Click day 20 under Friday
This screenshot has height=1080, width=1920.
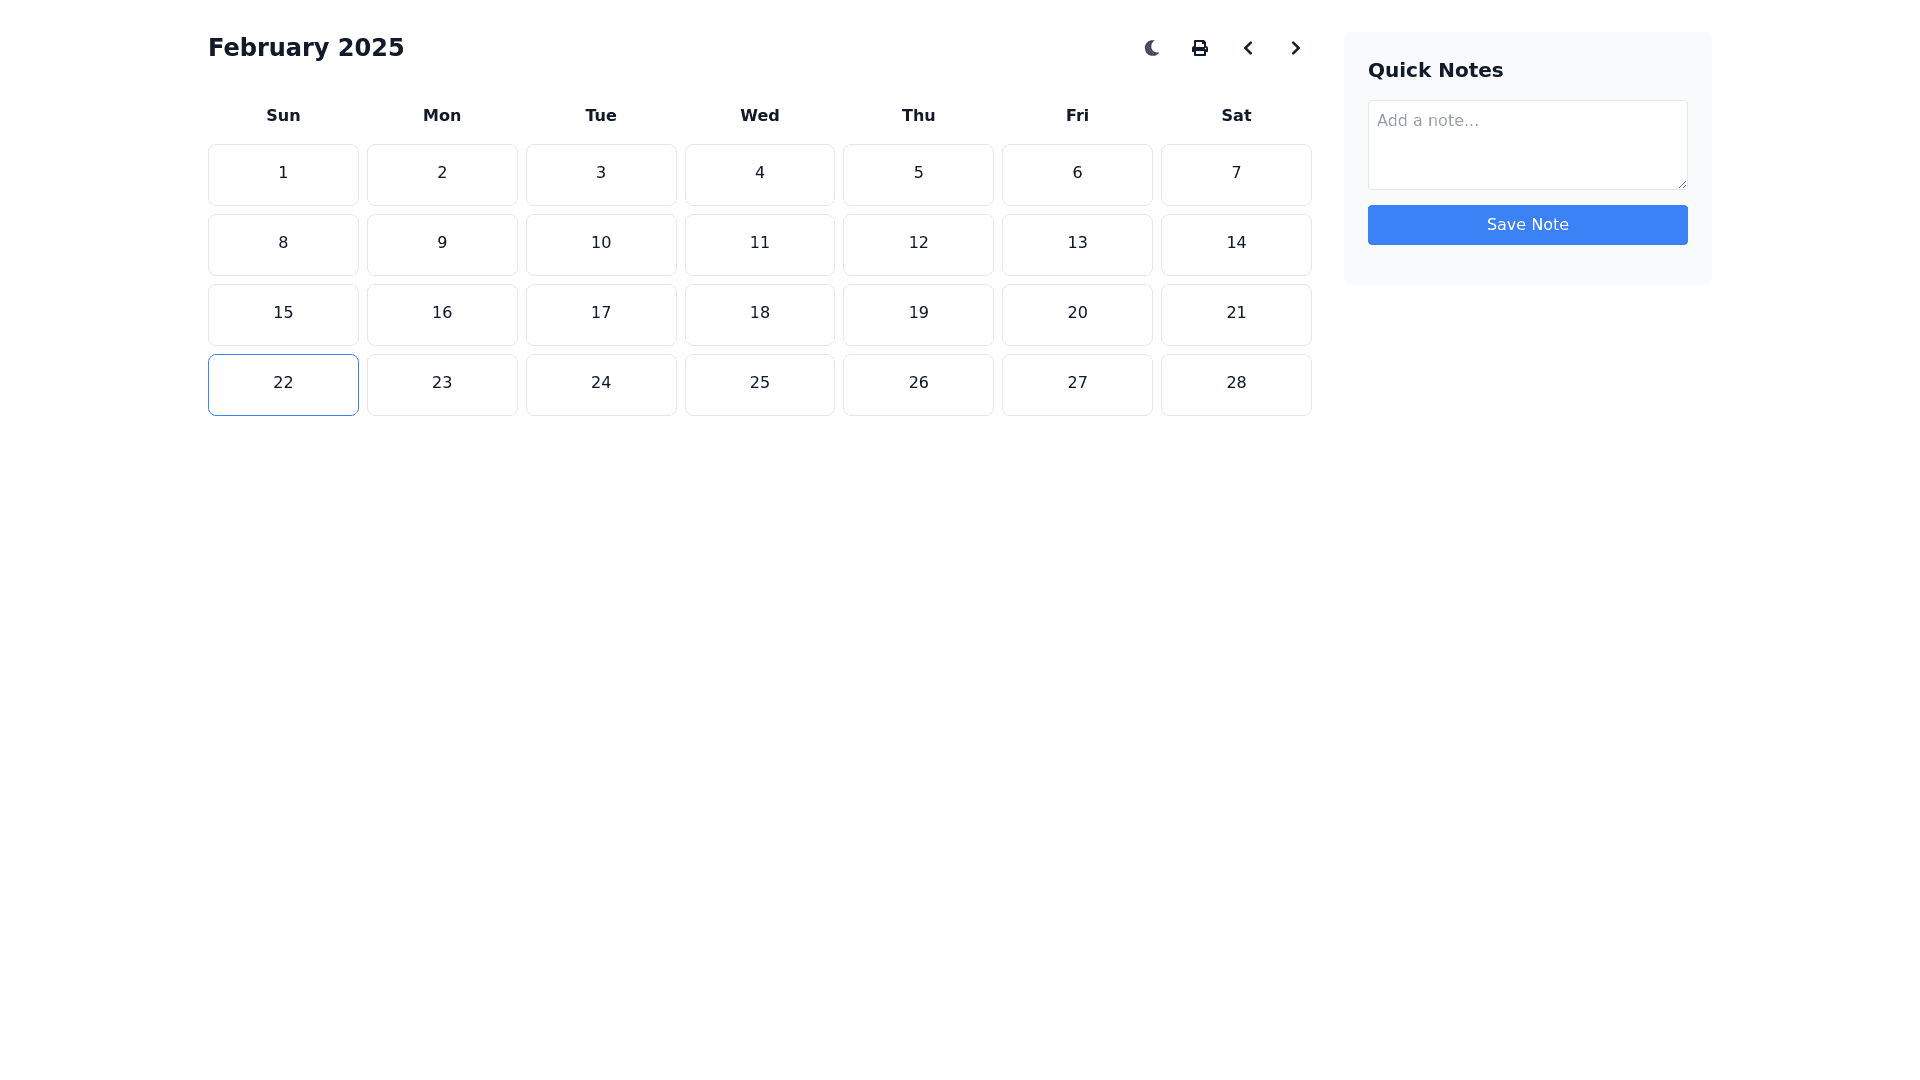(x=1077, y=315)
